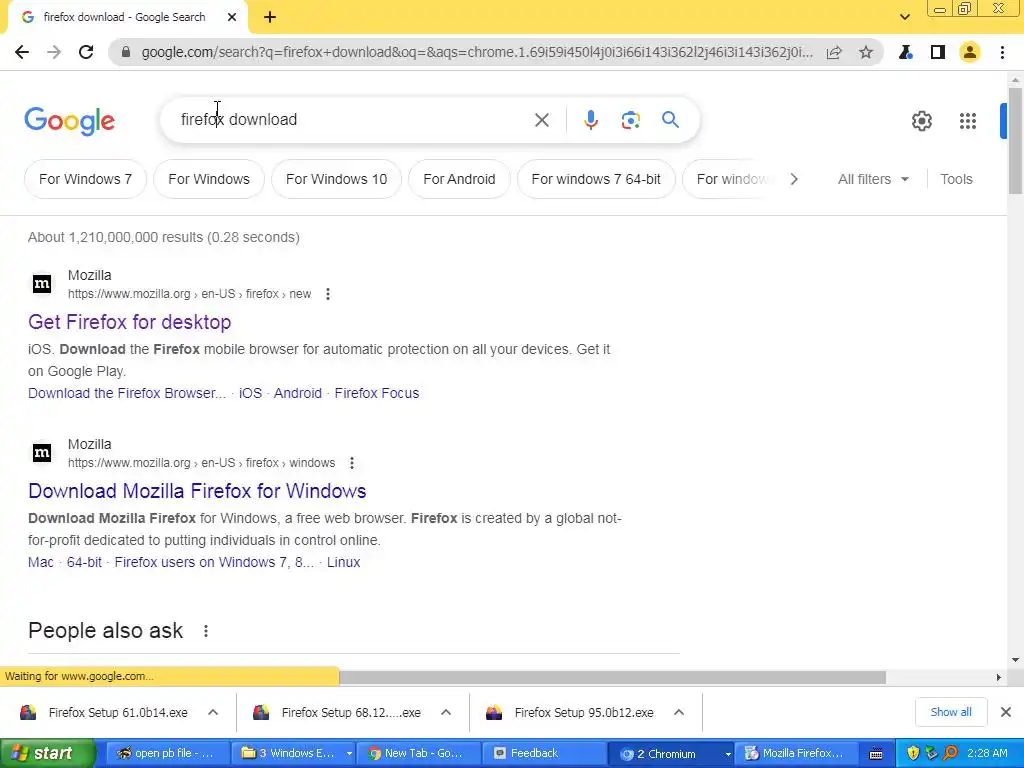Screen dimensions: 1024x768
Task: Click the browser forward arrow
Action: pos(54,52)
